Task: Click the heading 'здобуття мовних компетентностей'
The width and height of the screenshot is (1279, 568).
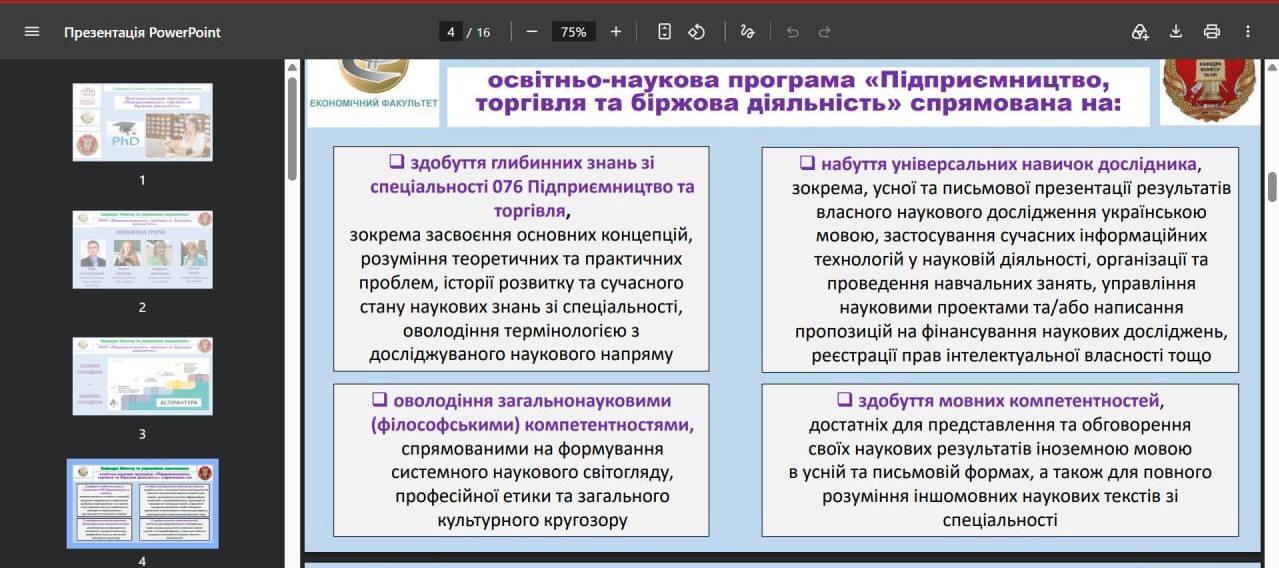Action: [x=1007, y=400]
